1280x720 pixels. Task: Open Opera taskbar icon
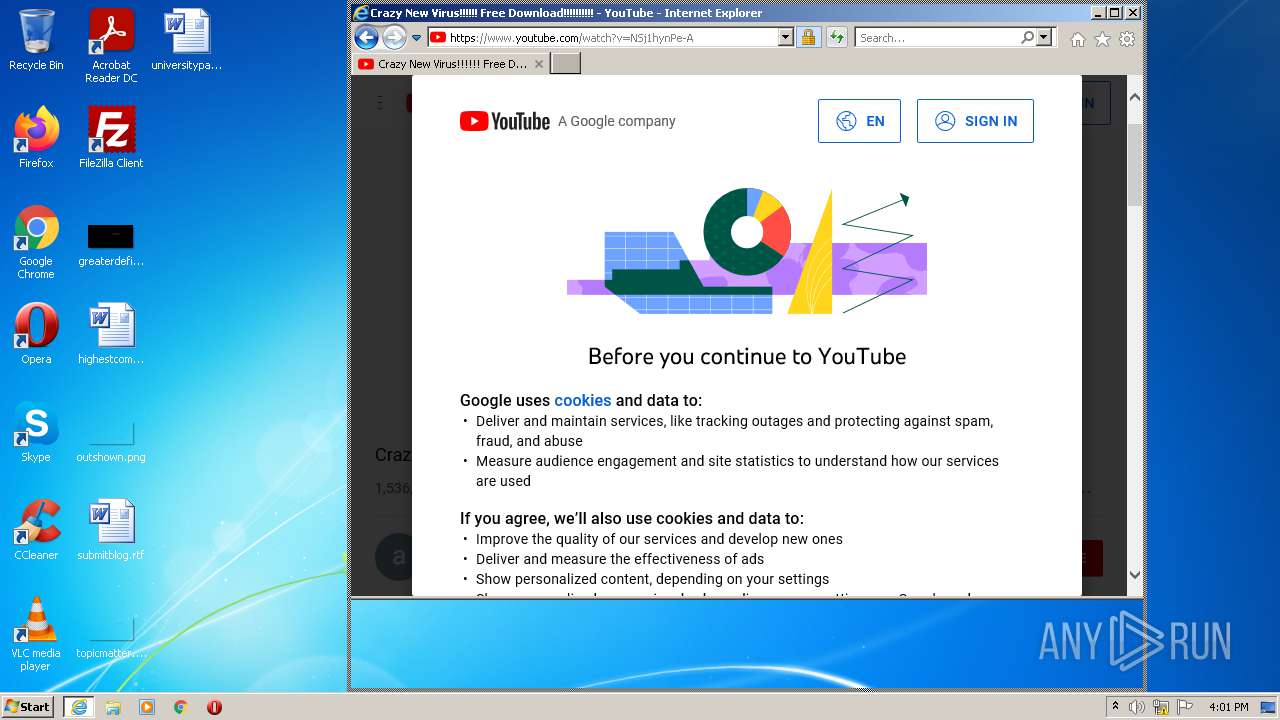pyautogui.click(x=214, y=707)
